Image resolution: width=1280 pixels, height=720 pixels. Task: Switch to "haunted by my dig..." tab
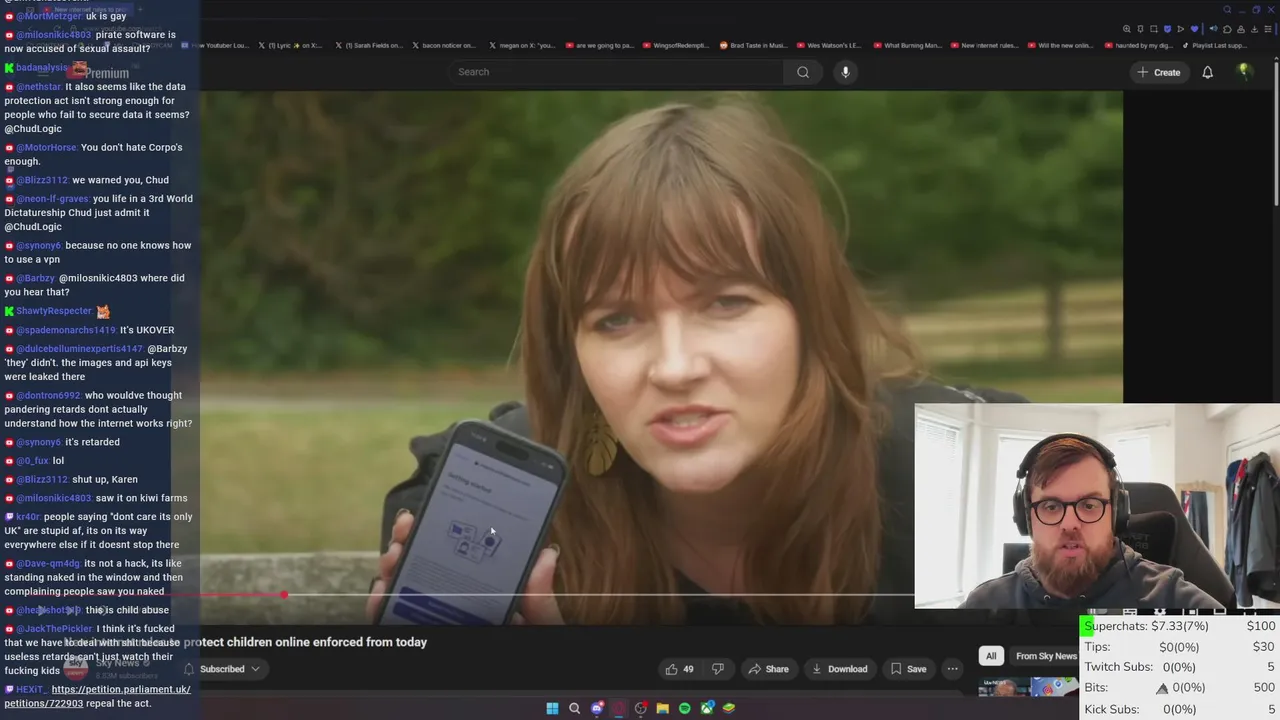point(1138,45)
